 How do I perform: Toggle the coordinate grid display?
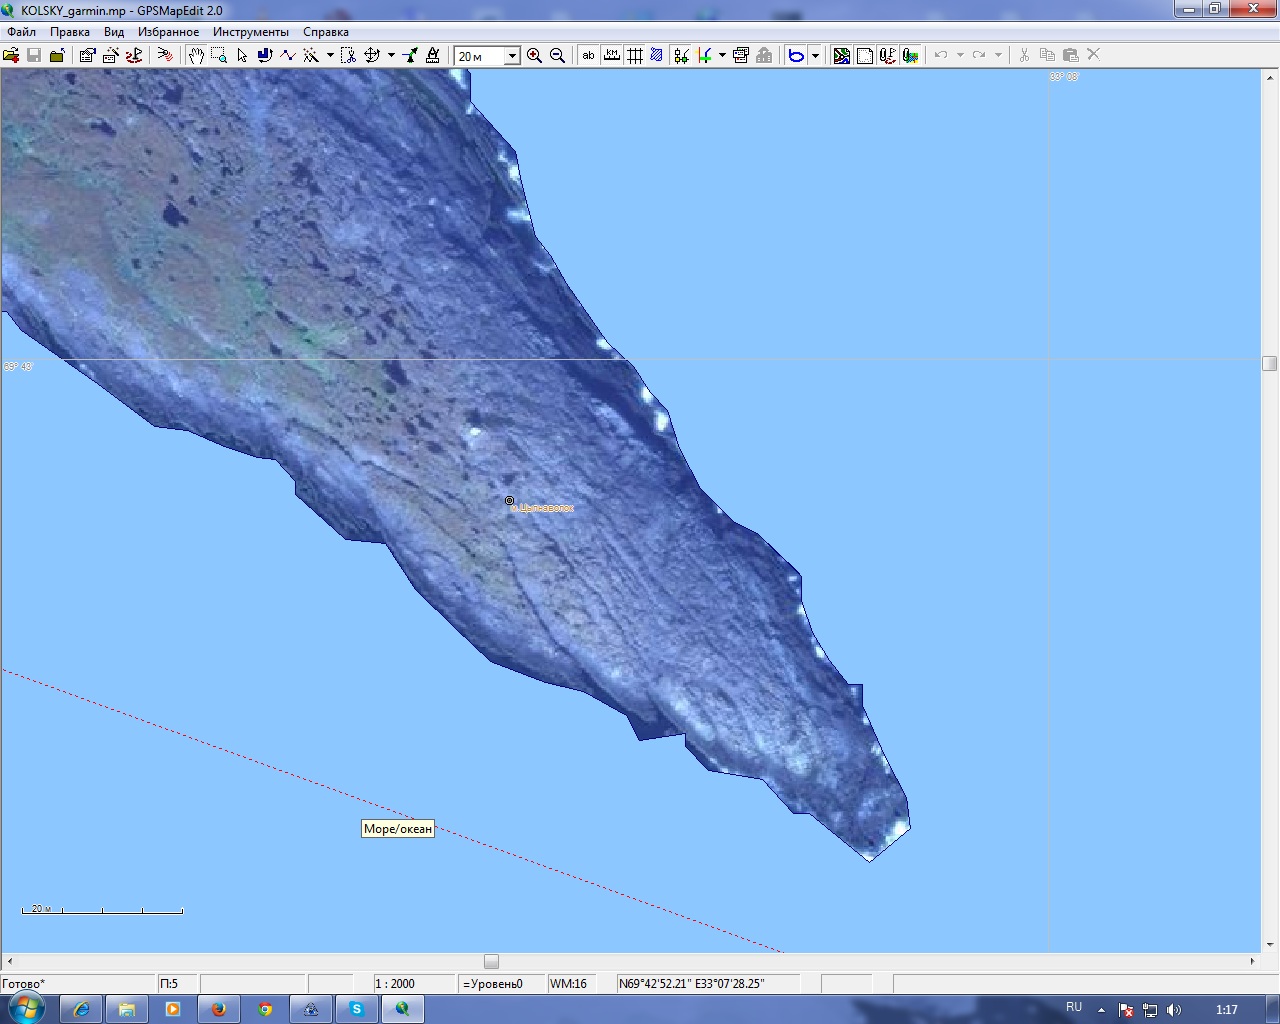635,56
